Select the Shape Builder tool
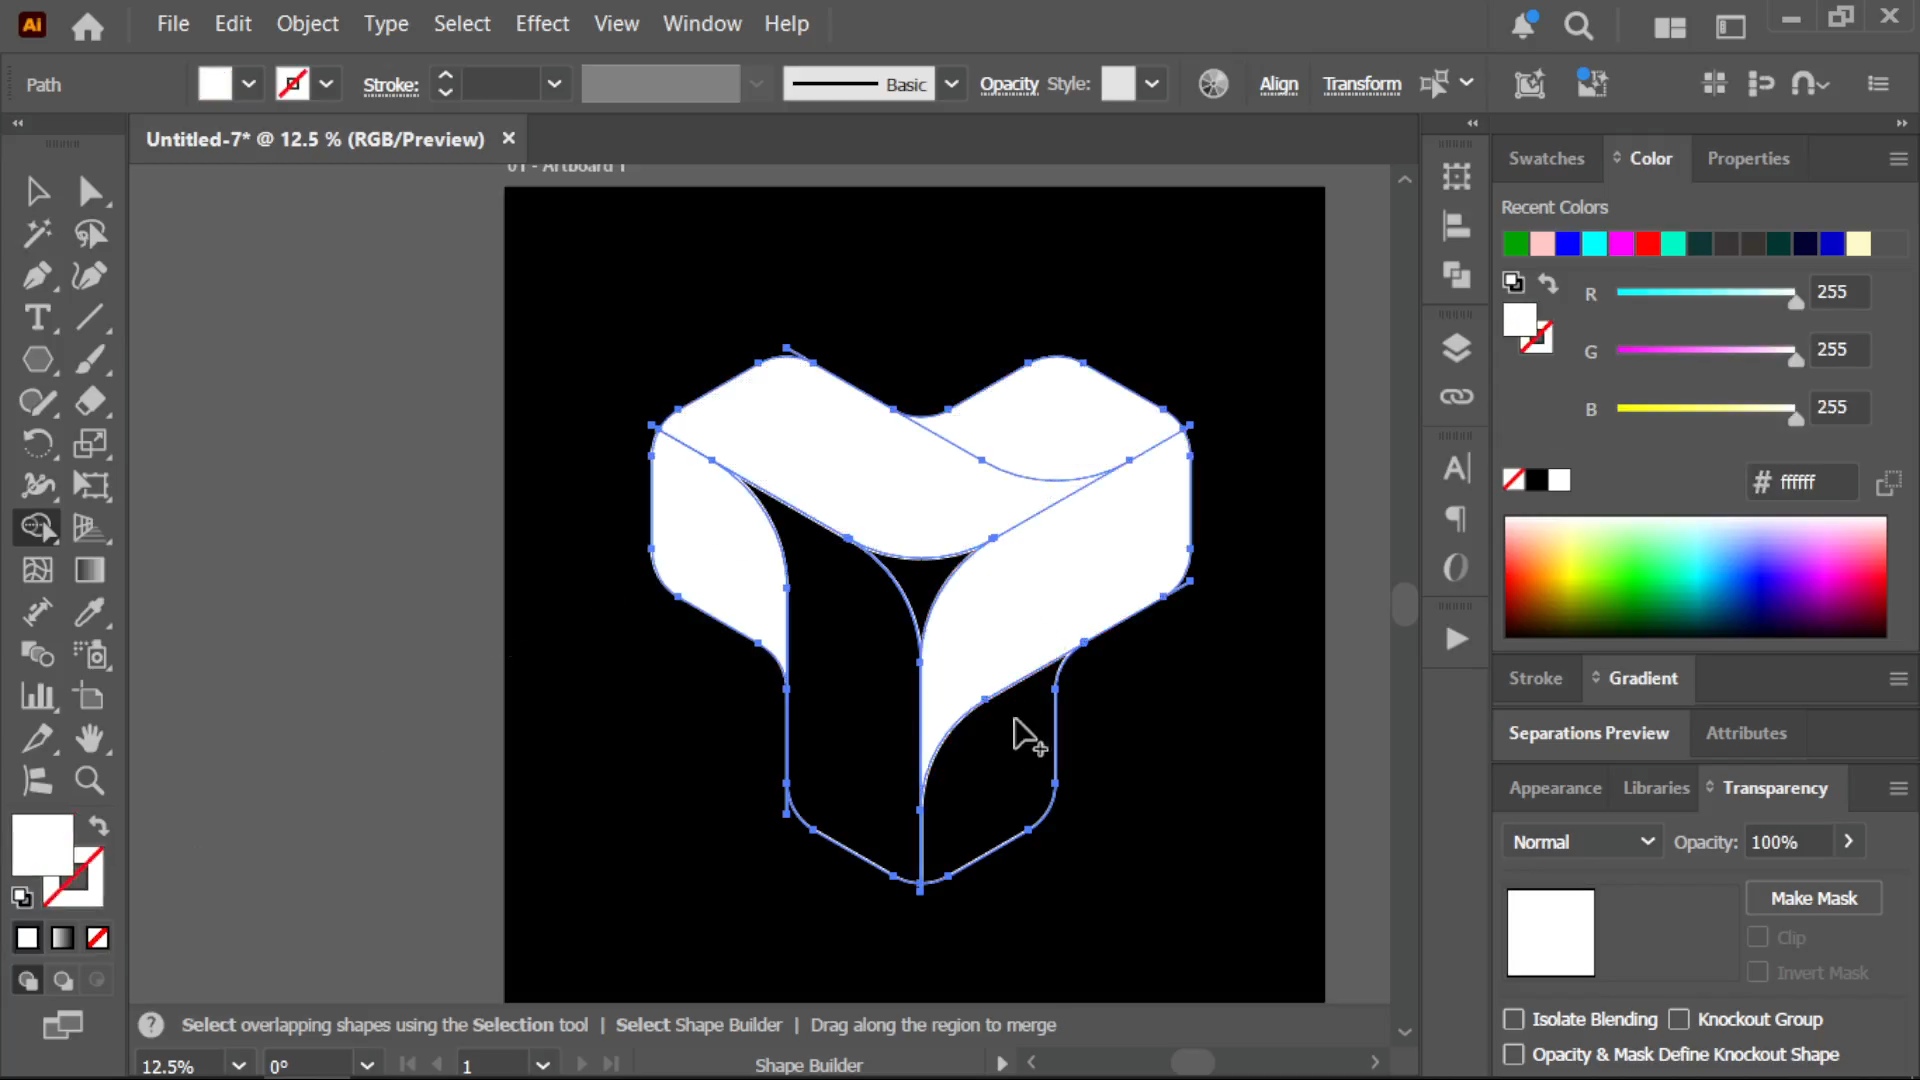Screen dimensions: 1920x1080 click(37, 528)
